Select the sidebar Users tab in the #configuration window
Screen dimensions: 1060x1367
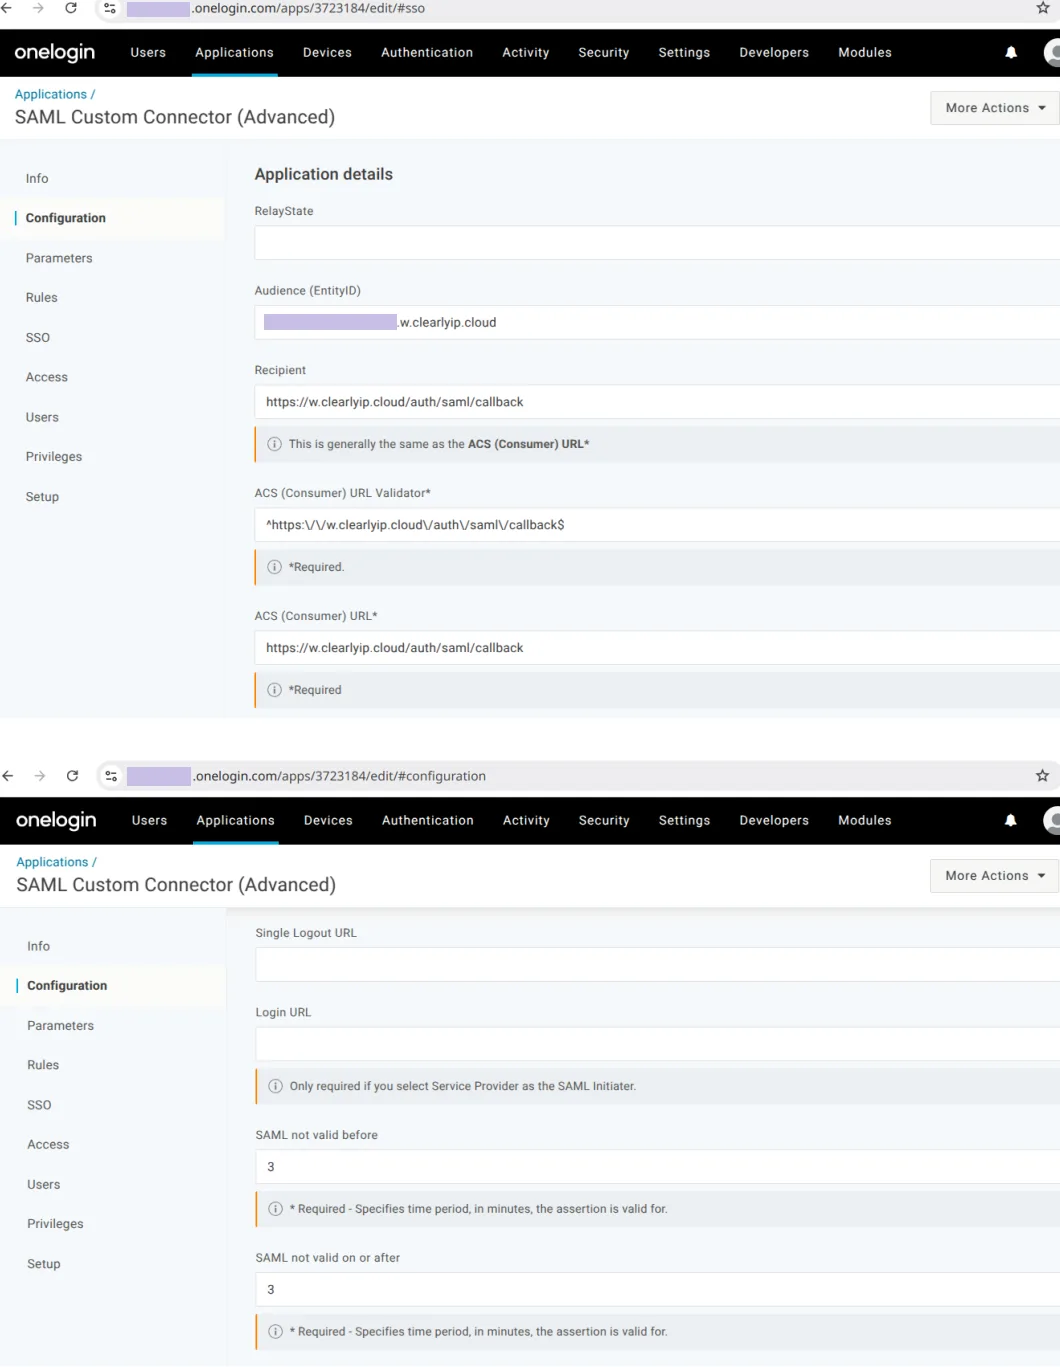pos(44,1185)
